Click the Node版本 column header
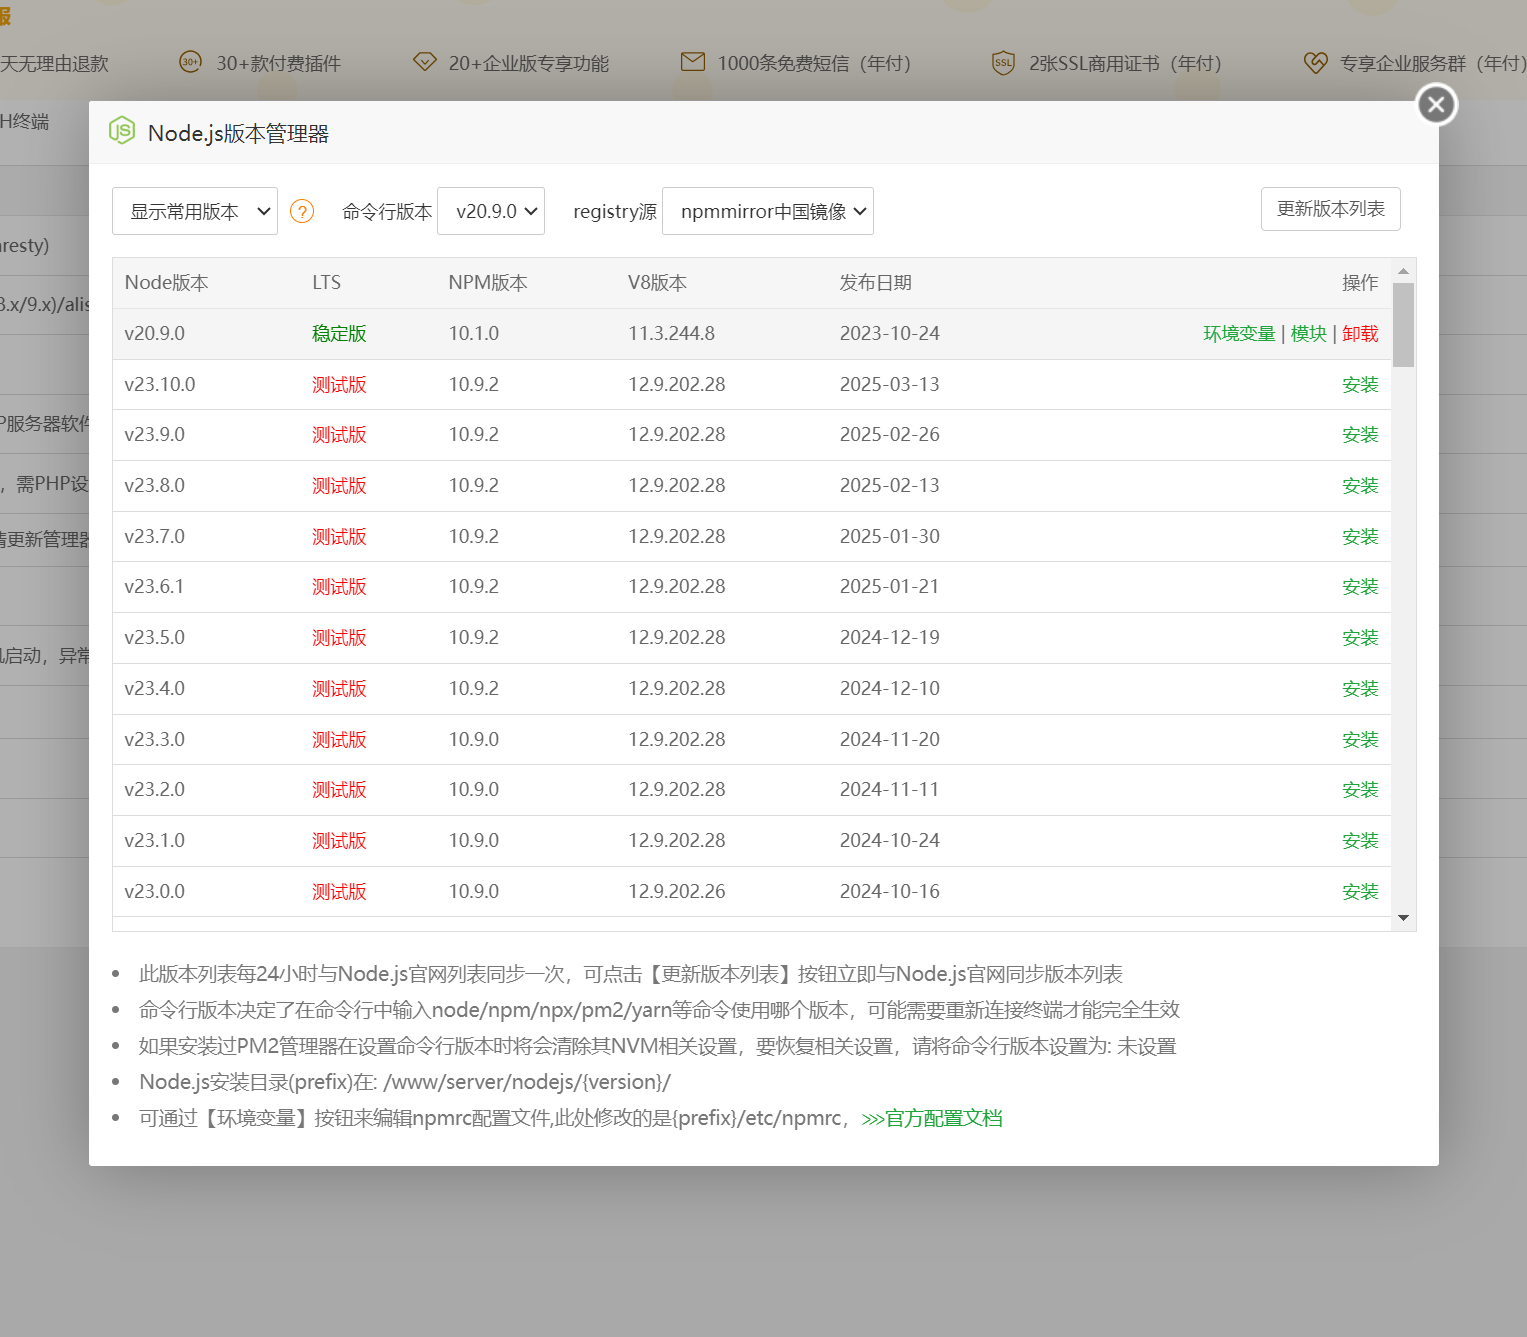 166,283
